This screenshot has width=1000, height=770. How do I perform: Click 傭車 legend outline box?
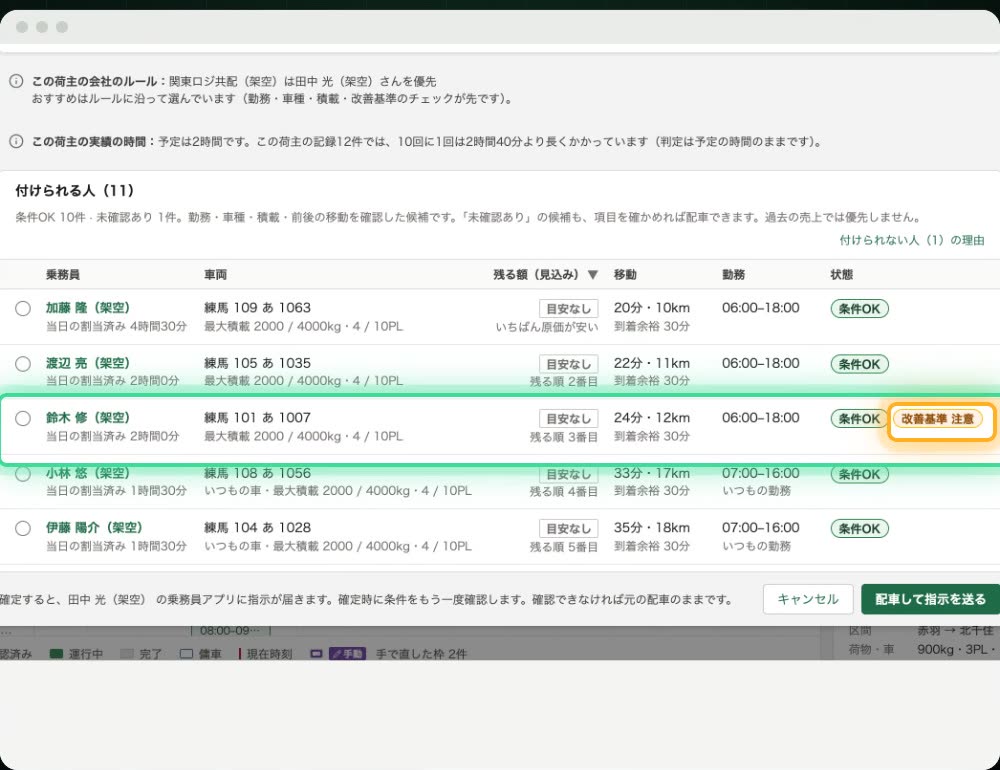186,654
